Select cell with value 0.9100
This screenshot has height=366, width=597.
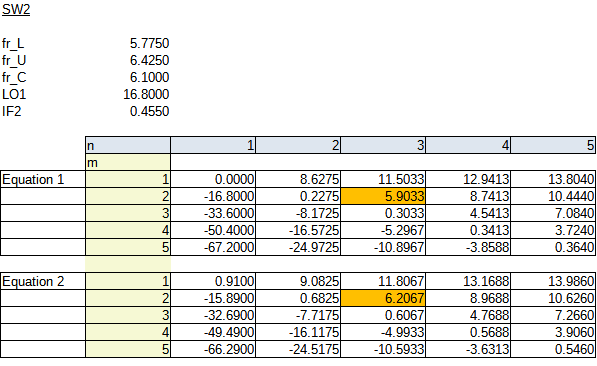(x=213, y=281)
